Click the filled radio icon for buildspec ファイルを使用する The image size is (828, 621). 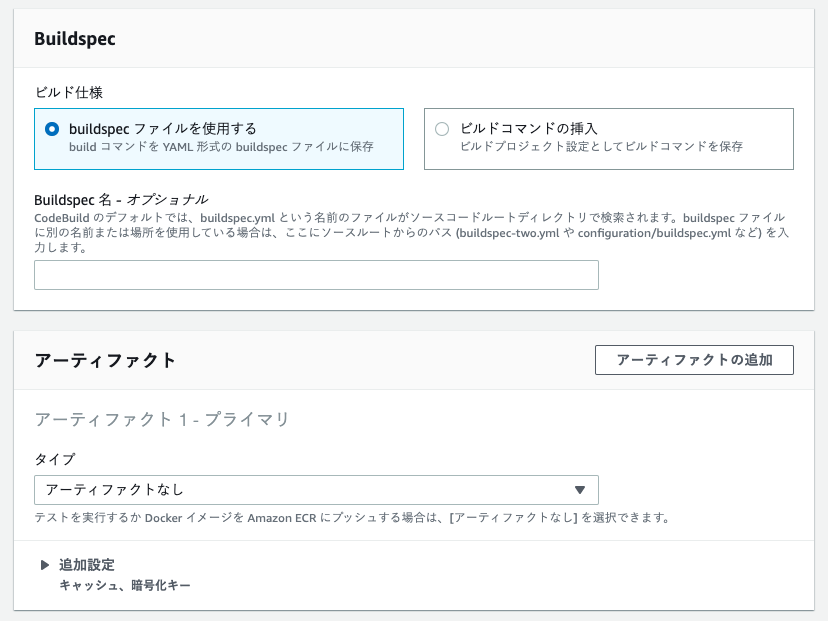point(48,130)
